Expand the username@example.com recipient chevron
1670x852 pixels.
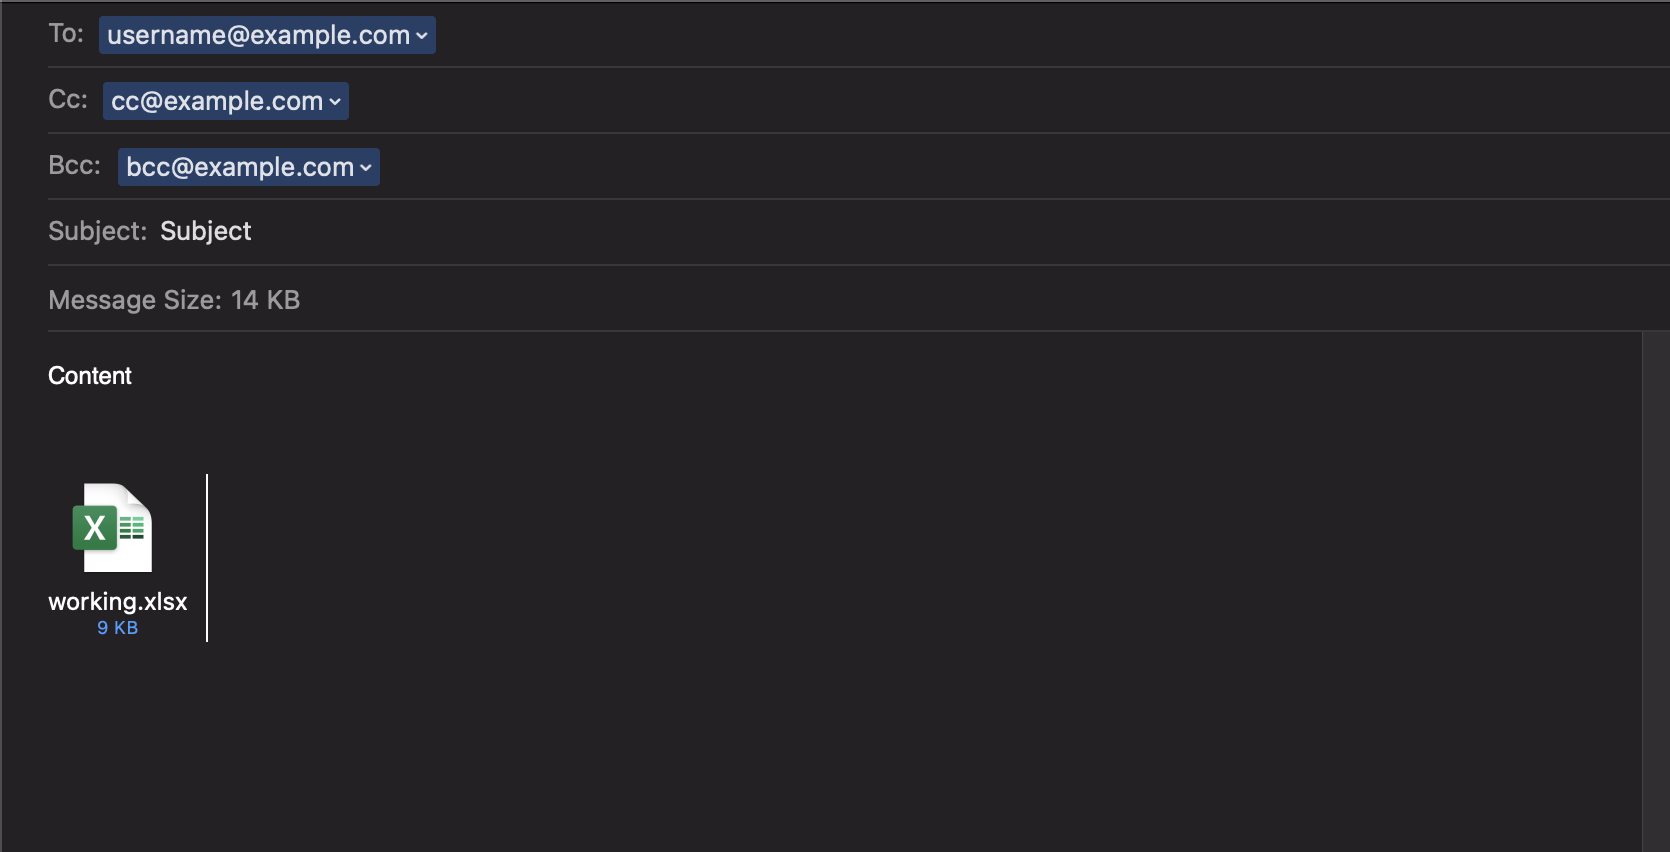(422, 36)
